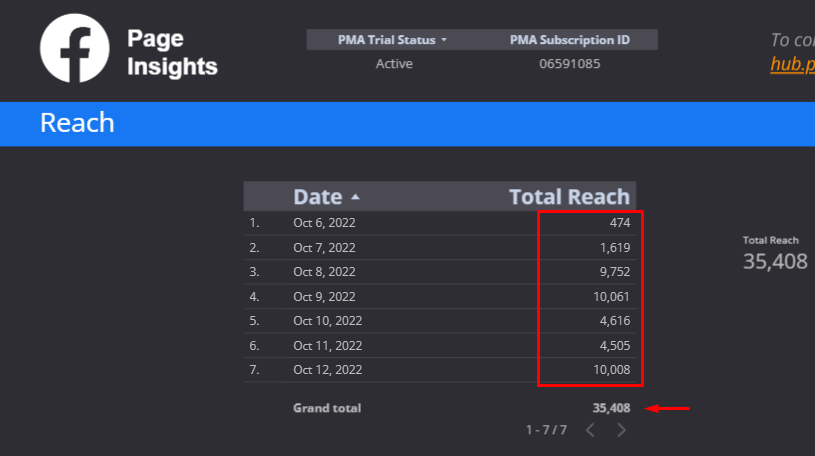Go to next table page arrow
The height and width of the screenshot is (456, 815).
[621, 430]
